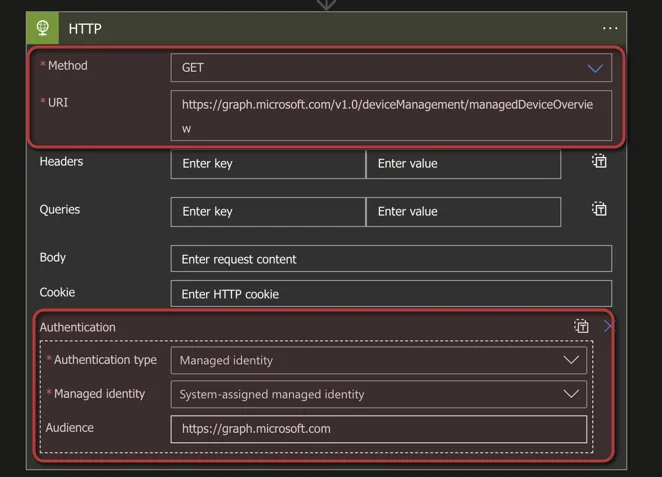Viewport: 662px width, 477px height.
Task: Click the Audience input field
Action: (x=379, y=429)
